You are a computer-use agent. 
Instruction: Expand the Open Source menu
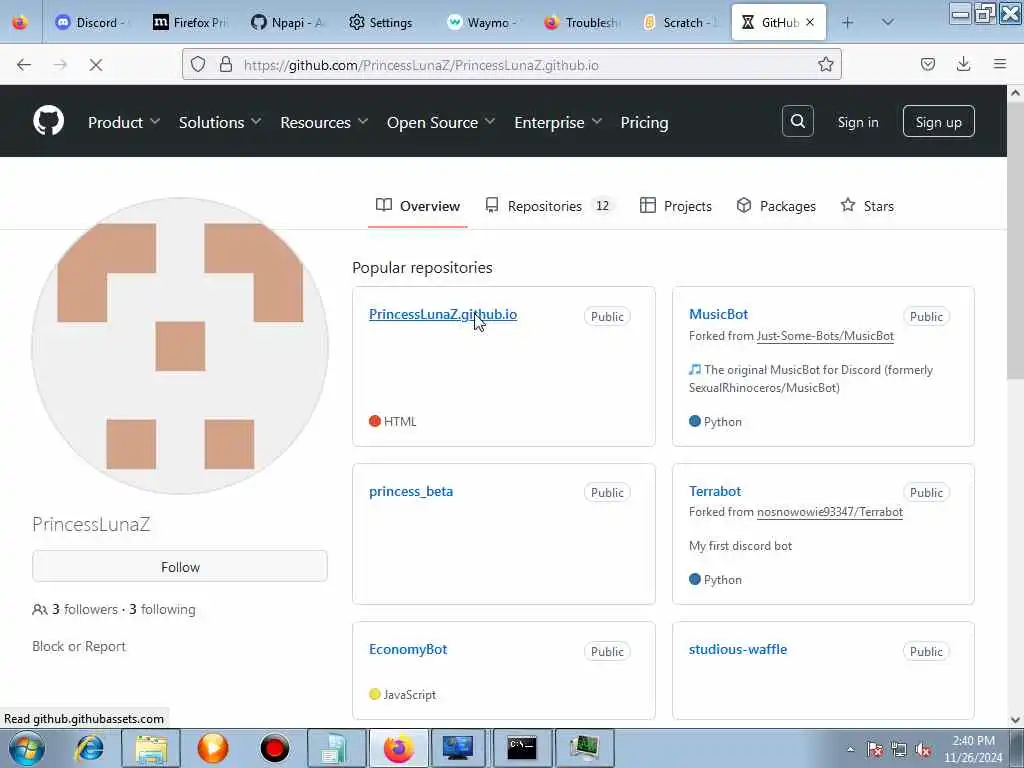coord(441,122)
